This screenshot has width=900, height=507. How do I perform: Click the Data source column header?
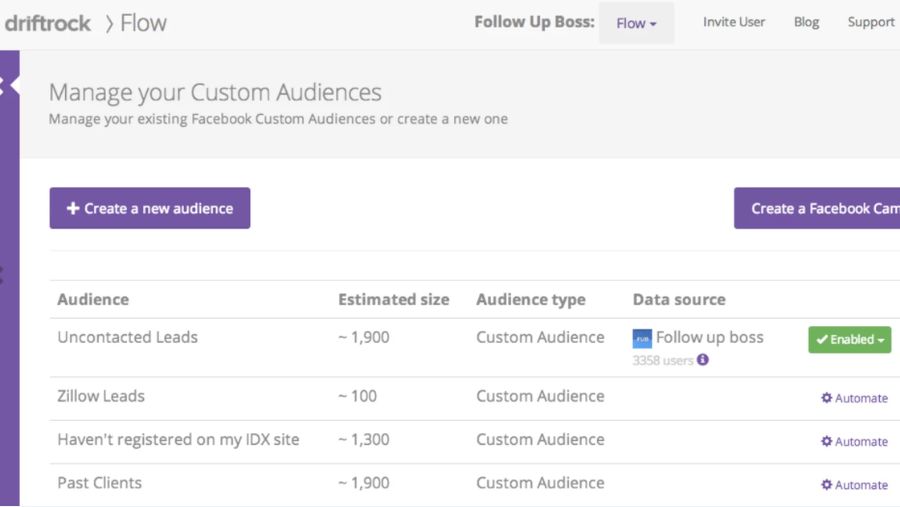point(679,300)
